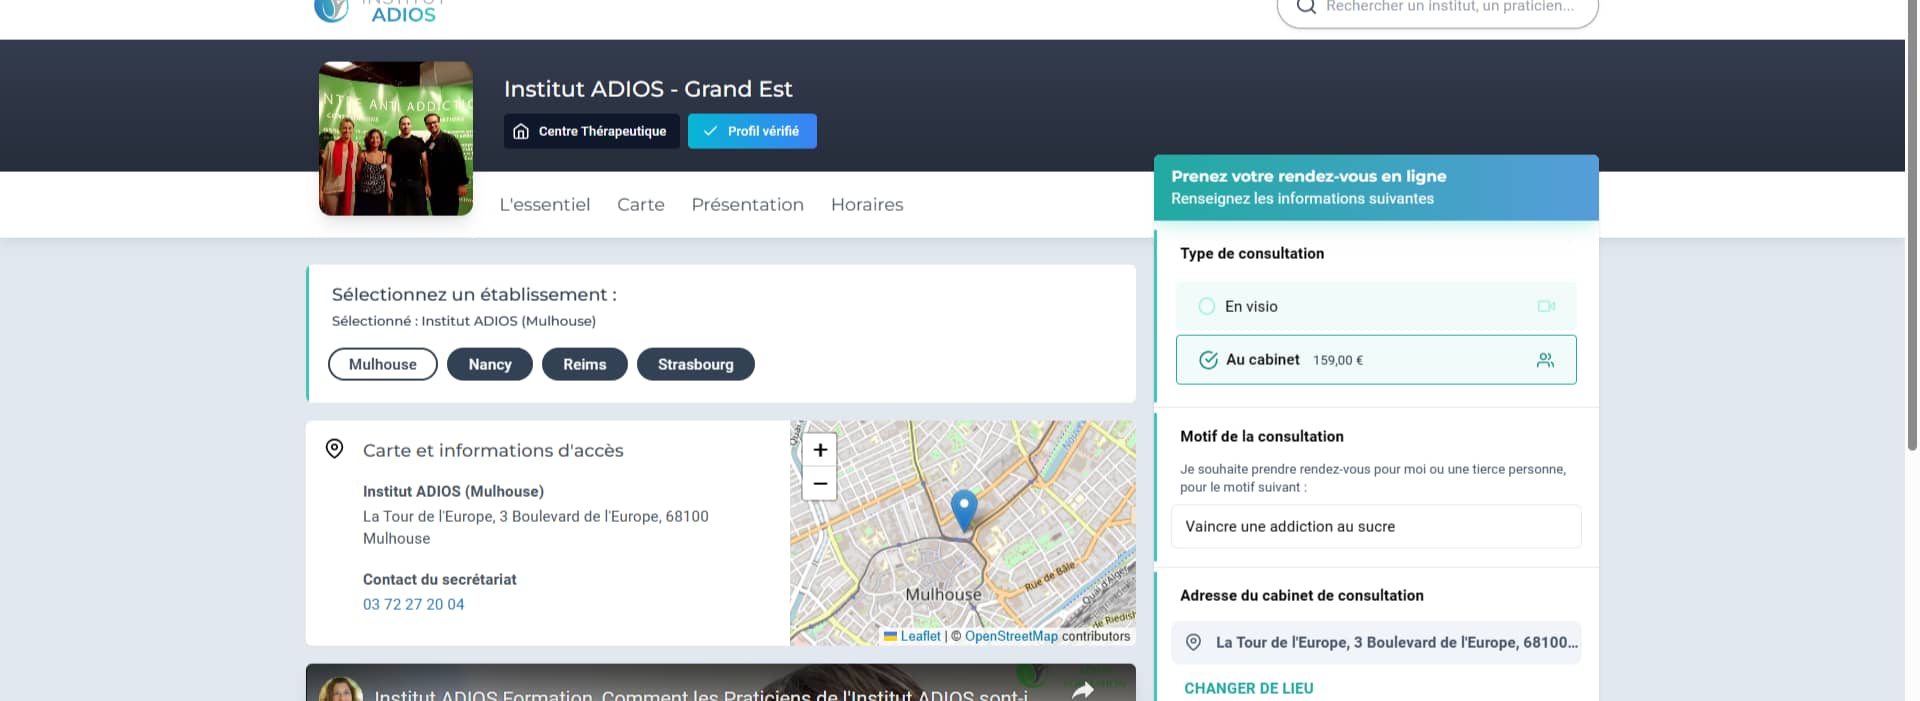
Task: Click the heading Institut ADIOS - Grand Est
Action: coord(648,89)
